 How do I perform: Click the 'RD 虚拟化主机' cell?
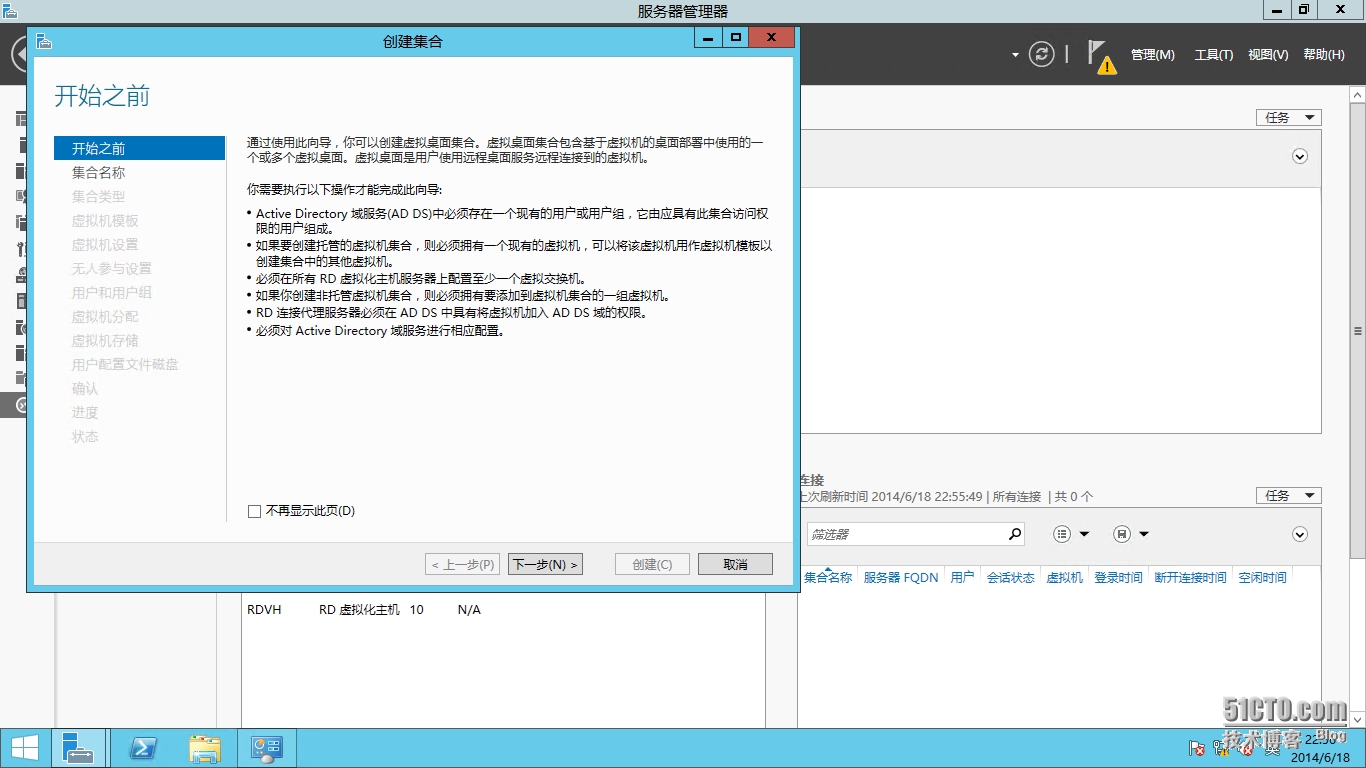[x=359, y=609]
